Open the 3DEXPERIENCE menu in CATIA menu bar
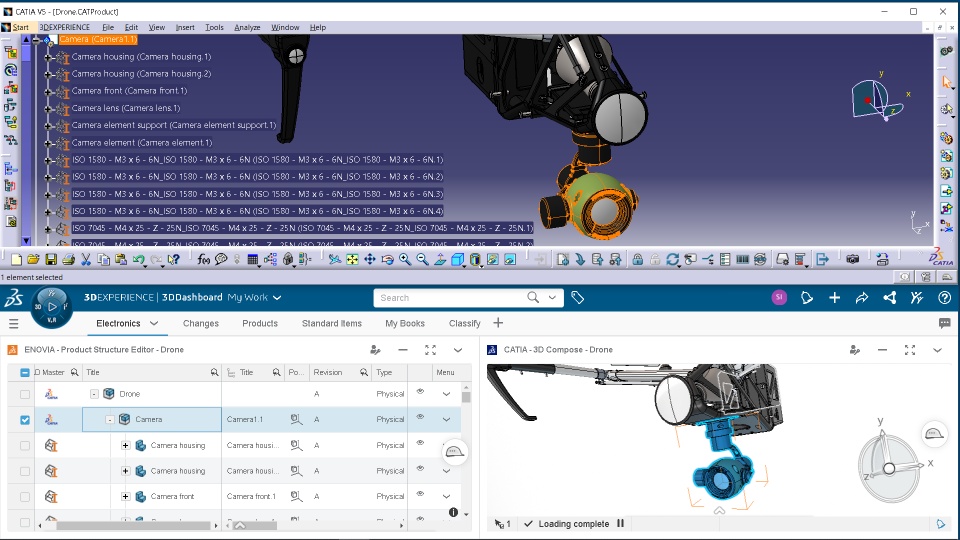Image resolution: width=960 pixels, height=540 pixels. (x=64, y=28)
